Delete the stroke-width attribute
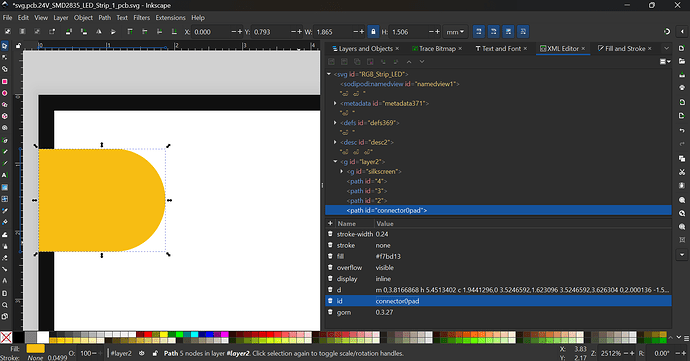The height and width of the screenshot is (361, 690). pyautogui.click(x=330, y=234)
